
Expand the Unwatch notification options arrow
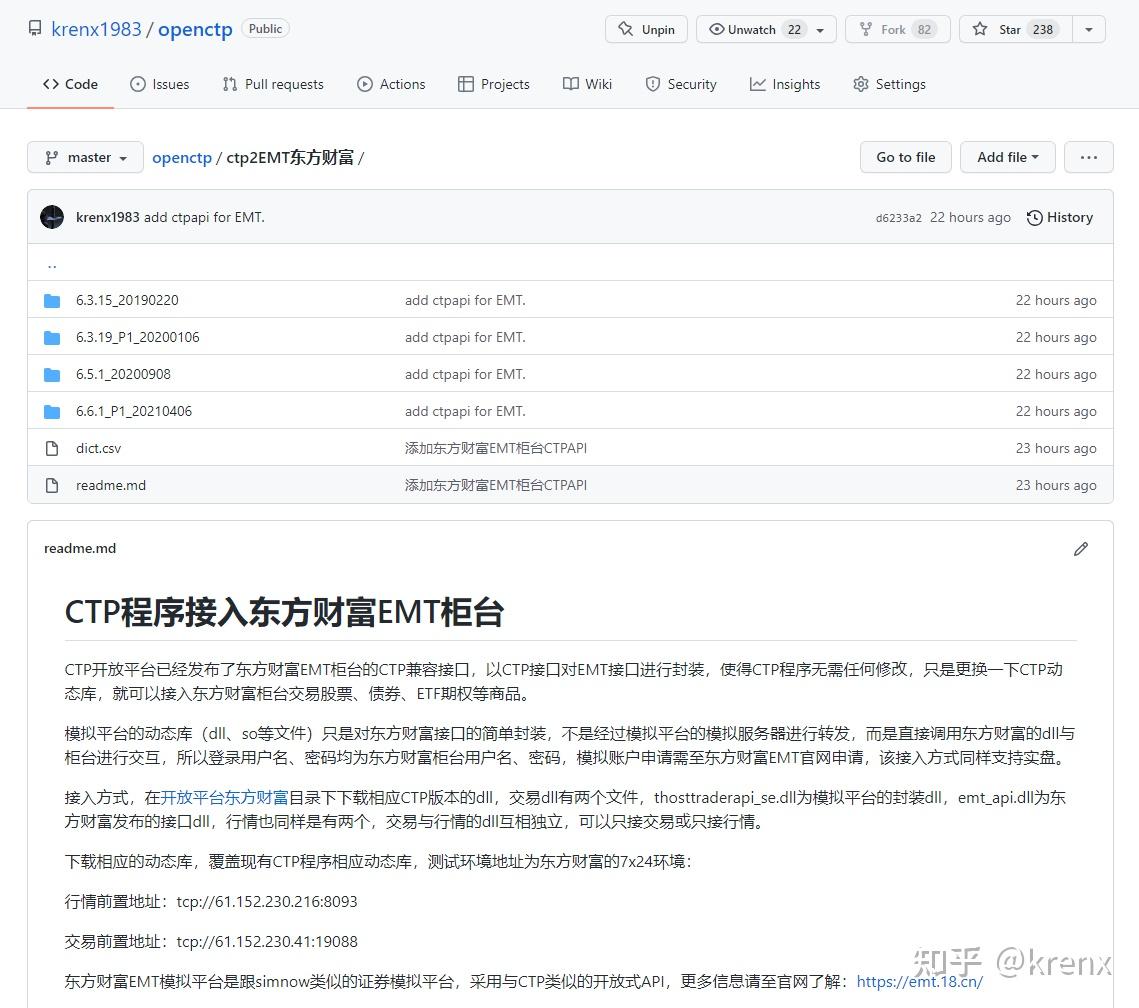click(819, 29)
